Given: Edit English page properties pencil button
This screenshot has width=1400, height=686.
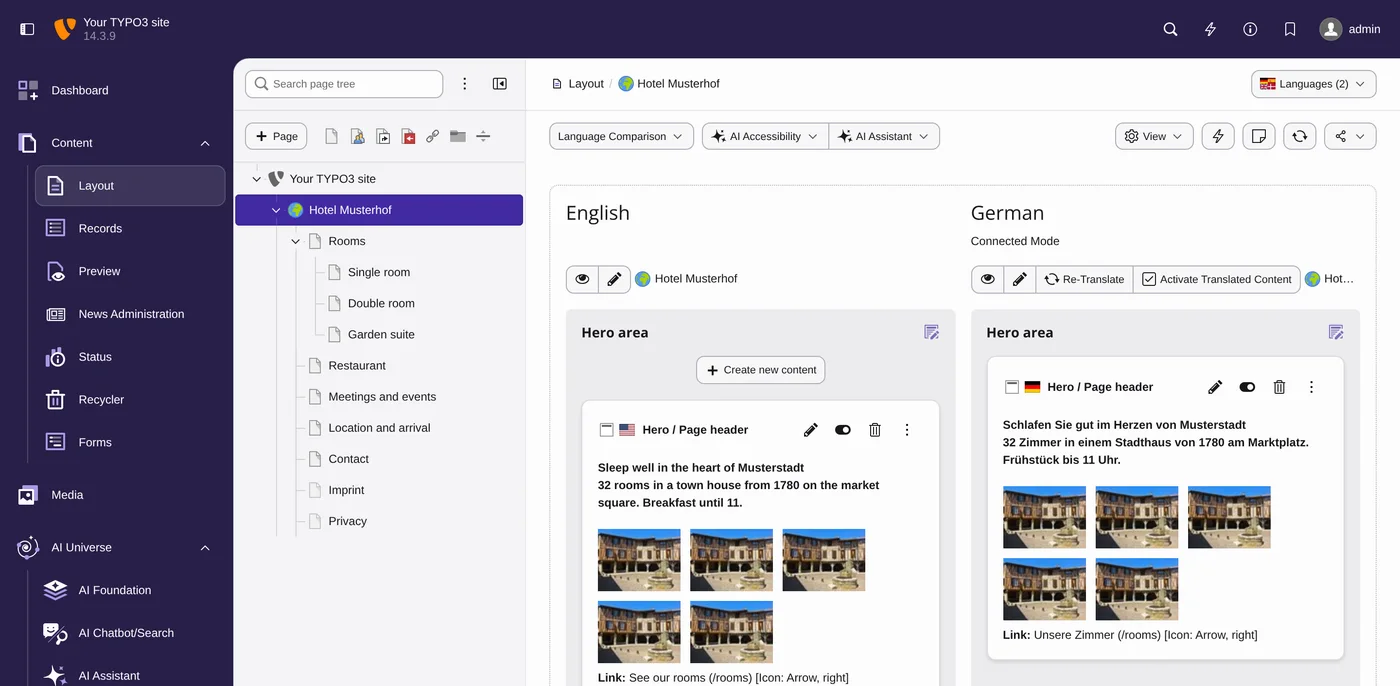Looking at the screenshot, I should [614, 279].
